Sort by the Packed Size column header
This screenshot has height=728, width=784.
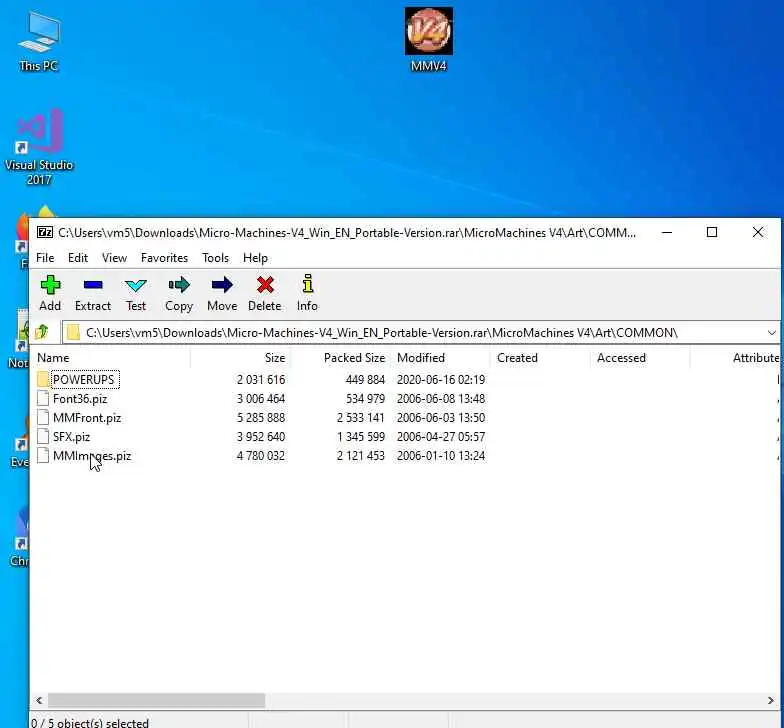click(340, 358)
